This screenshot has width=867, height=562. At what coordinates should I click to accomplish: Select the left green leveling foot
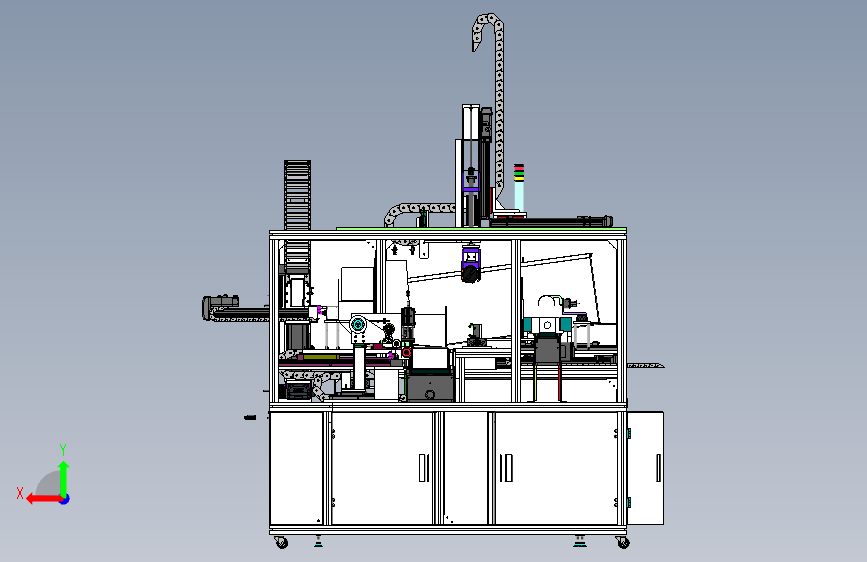(318, 540)
